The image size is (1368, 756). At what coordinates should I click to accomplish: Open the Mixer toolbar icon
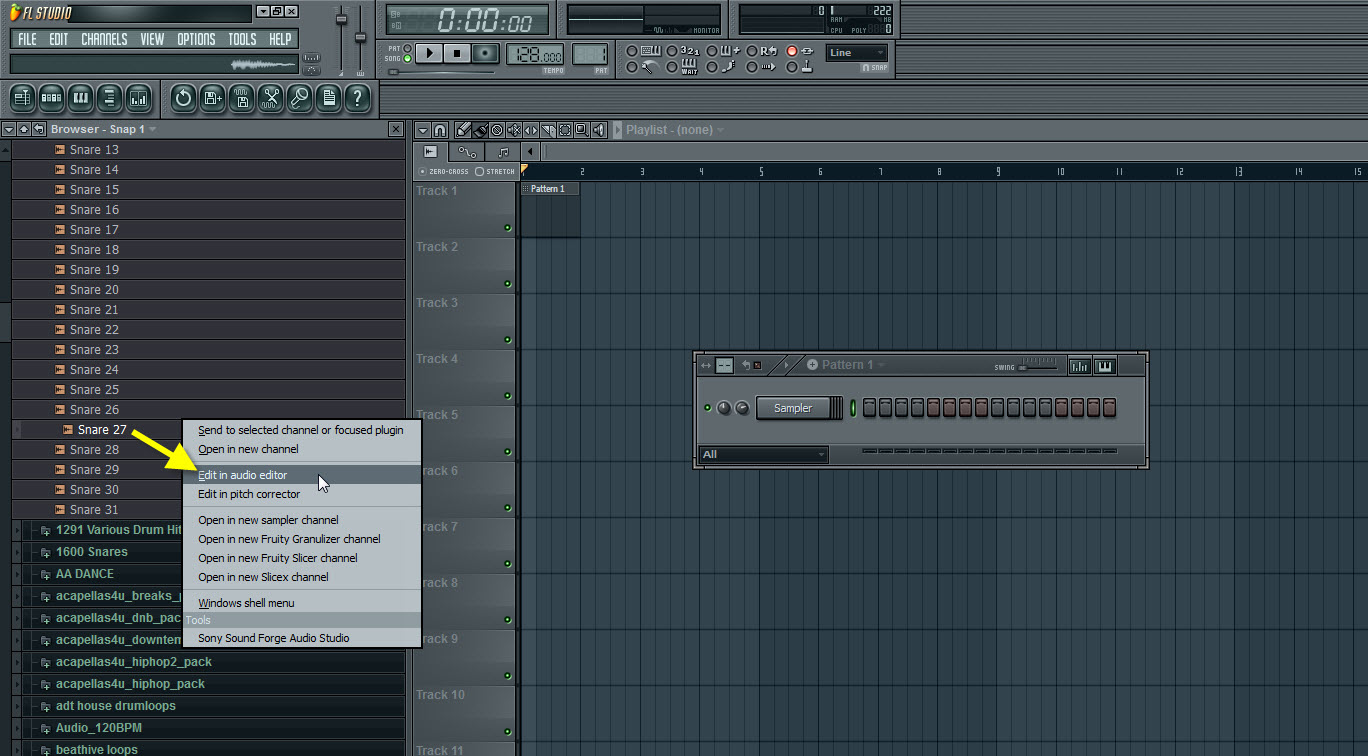pos(138,97)
